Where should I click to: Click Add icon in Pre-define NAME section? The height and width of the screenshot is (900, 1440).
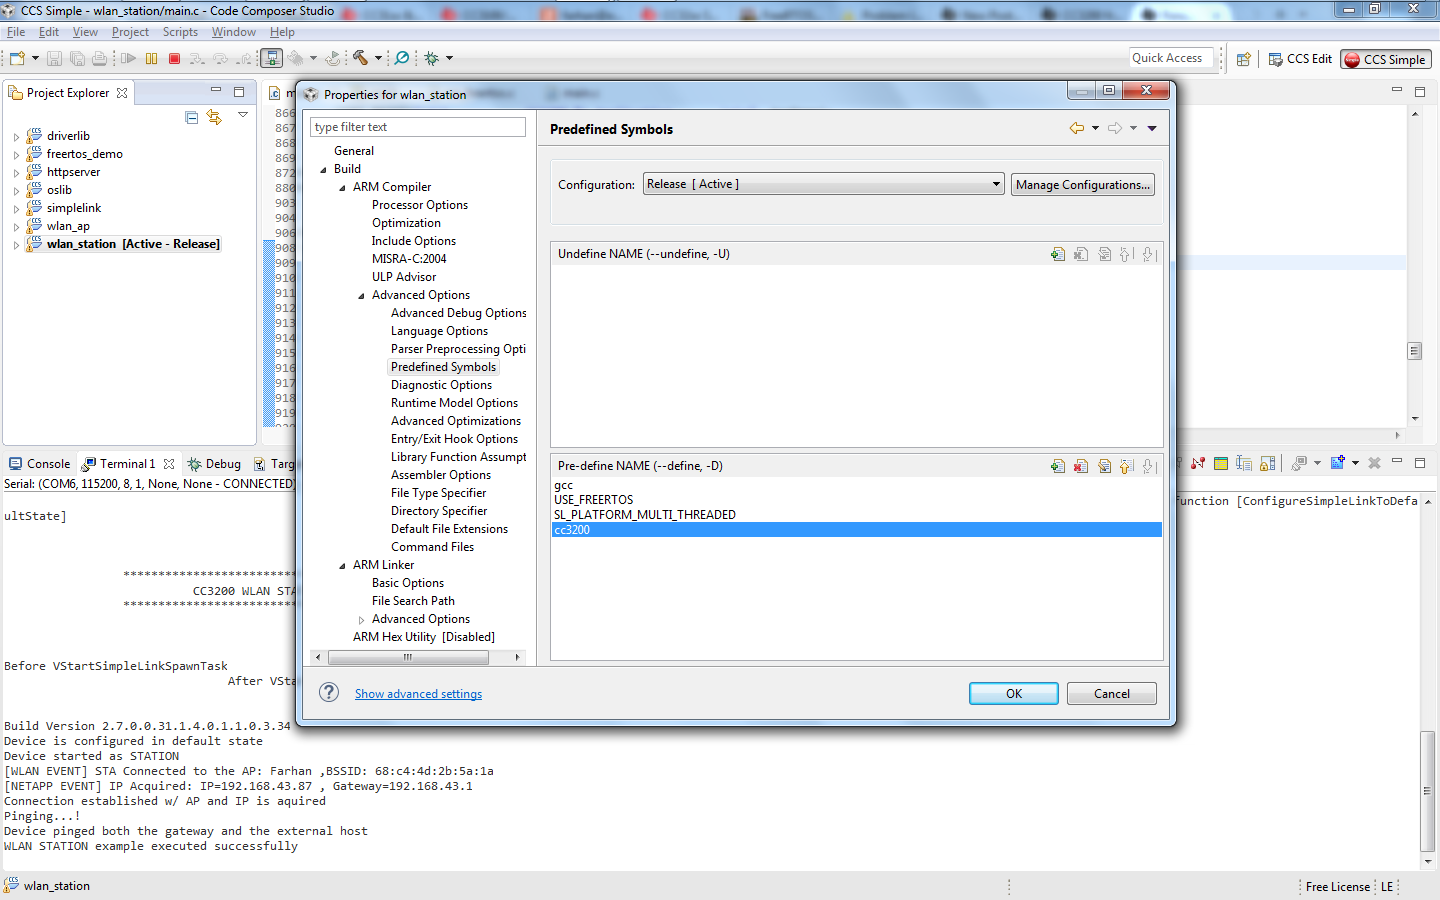pyautogui.click(x=1058, y=466)
